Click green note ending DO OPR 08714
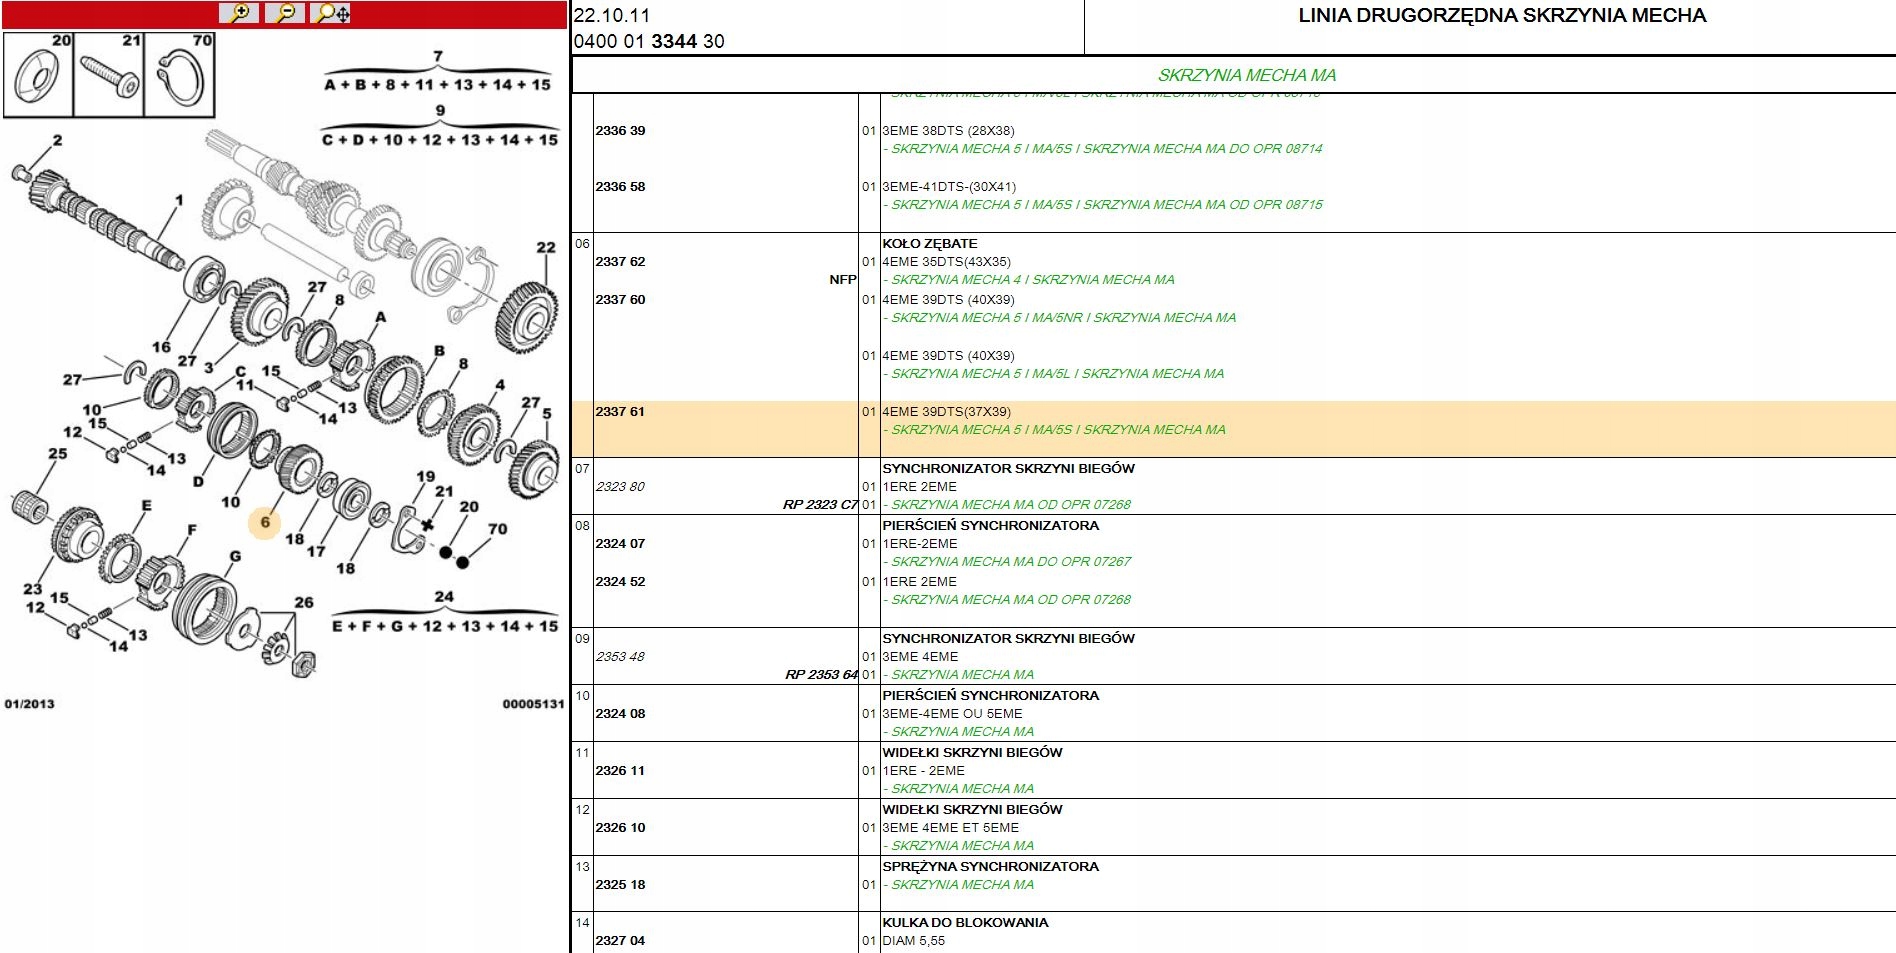This screenshot has width=1896, height=953. 1102,148
